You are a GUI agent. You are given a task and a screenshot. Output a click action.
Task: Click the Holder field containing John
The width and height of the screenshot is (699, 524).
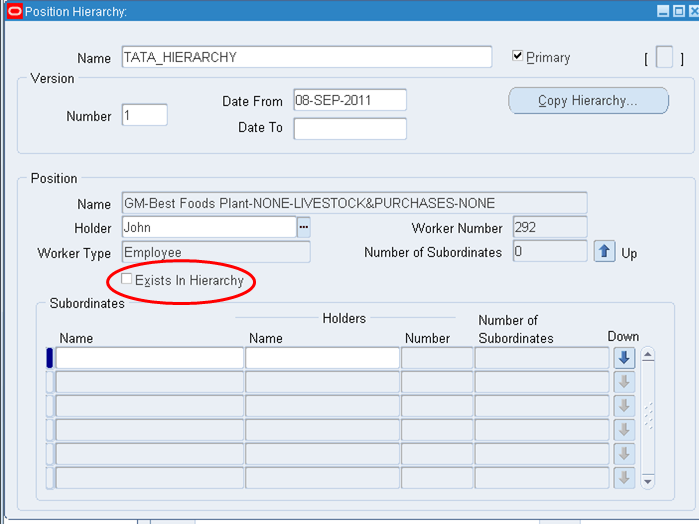[210, 227]
